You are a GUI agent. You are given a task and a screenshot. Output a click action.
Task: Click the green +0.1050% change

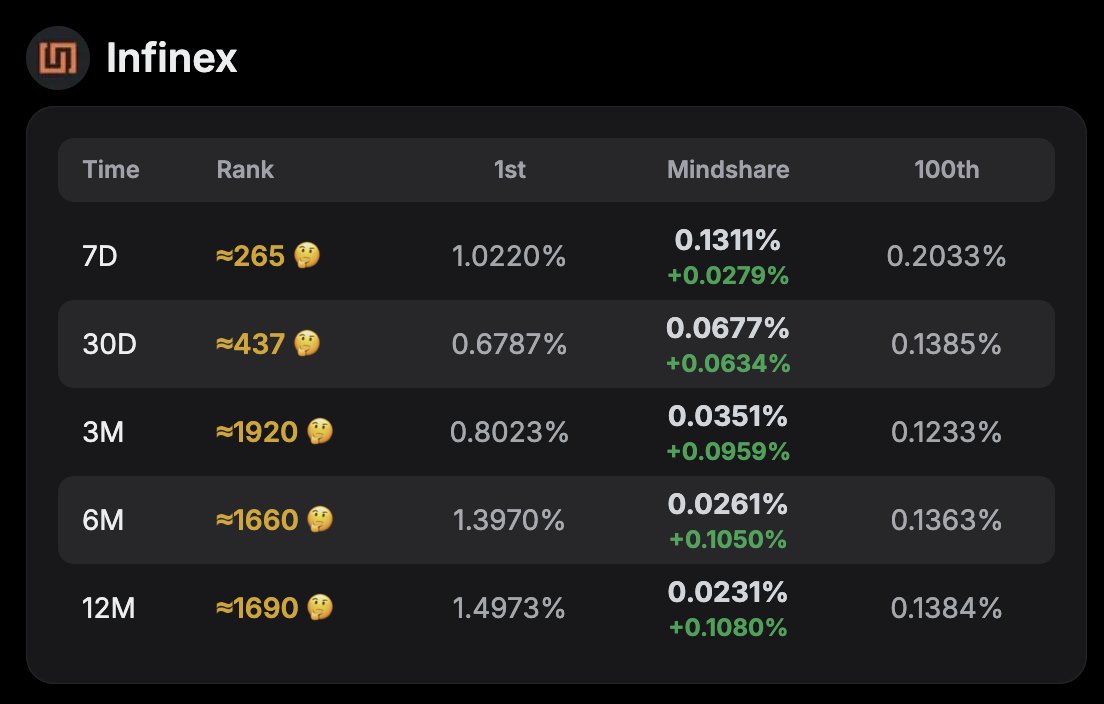[x=728, y=539]
